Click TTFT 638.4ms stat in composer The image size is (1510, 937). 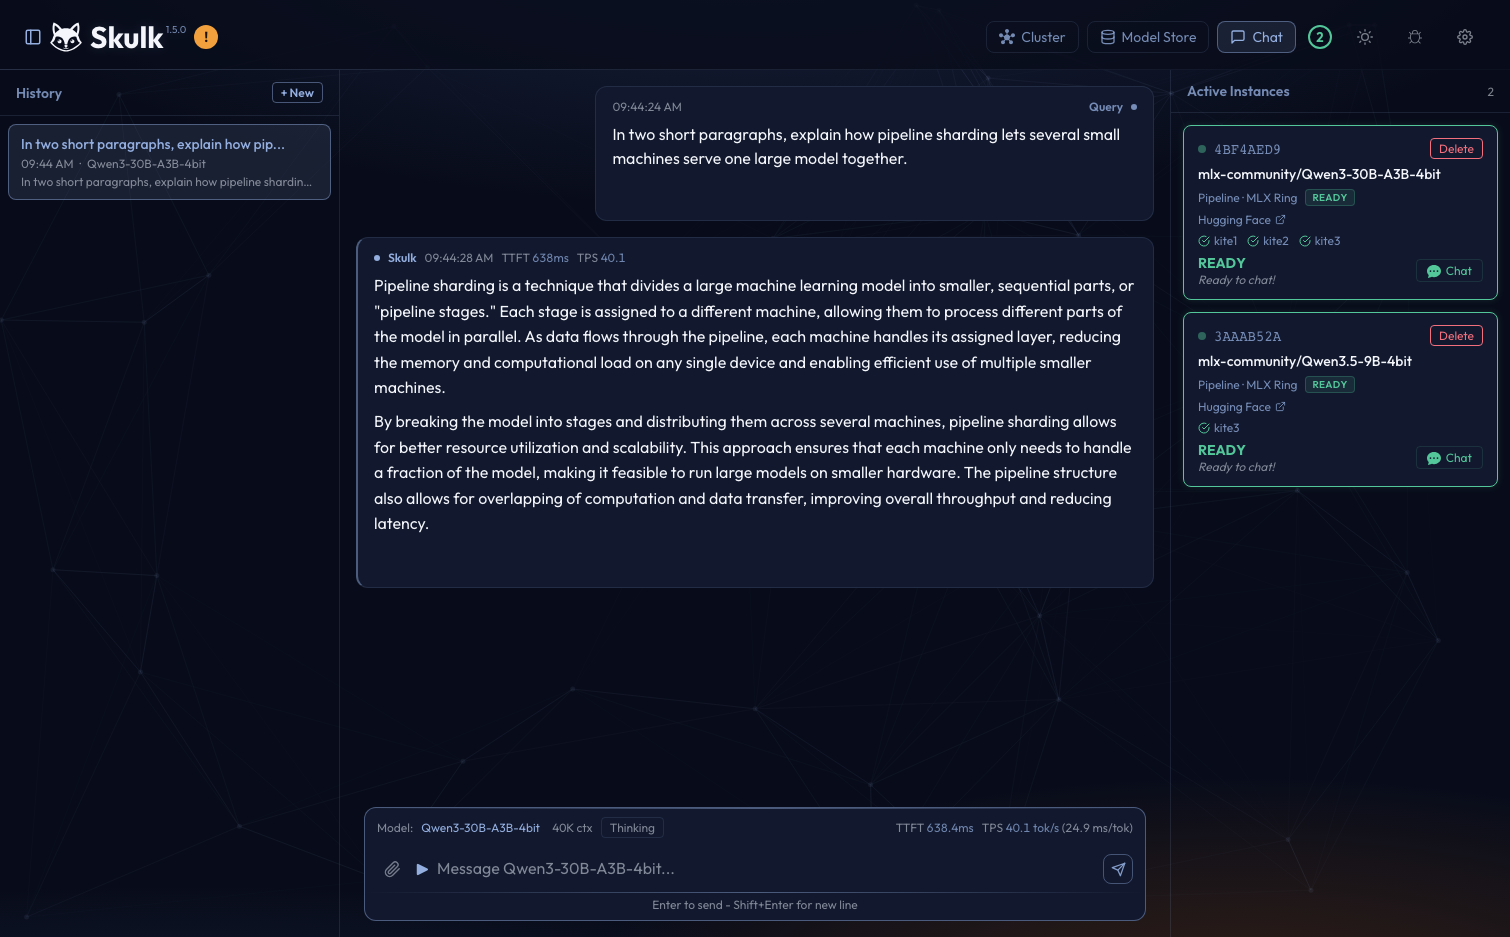tap(934, 828)
